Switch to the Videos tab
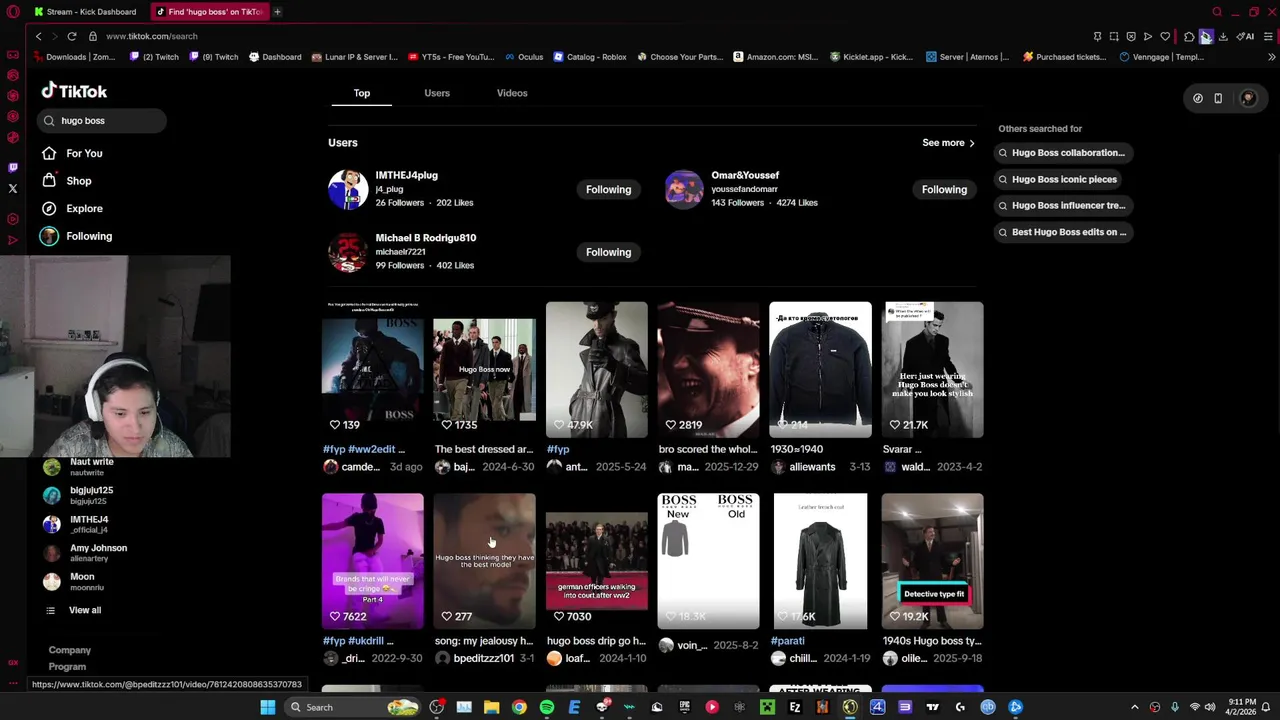Screen dimensions: 1280x720 click(512, 93)
